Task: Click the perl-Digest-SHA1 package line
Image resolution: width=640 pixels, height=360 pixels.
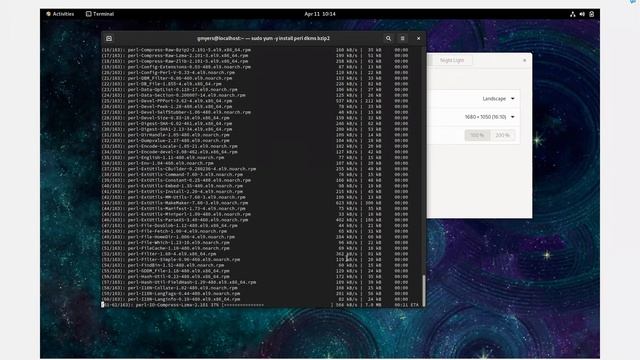Action: [255, 129]
